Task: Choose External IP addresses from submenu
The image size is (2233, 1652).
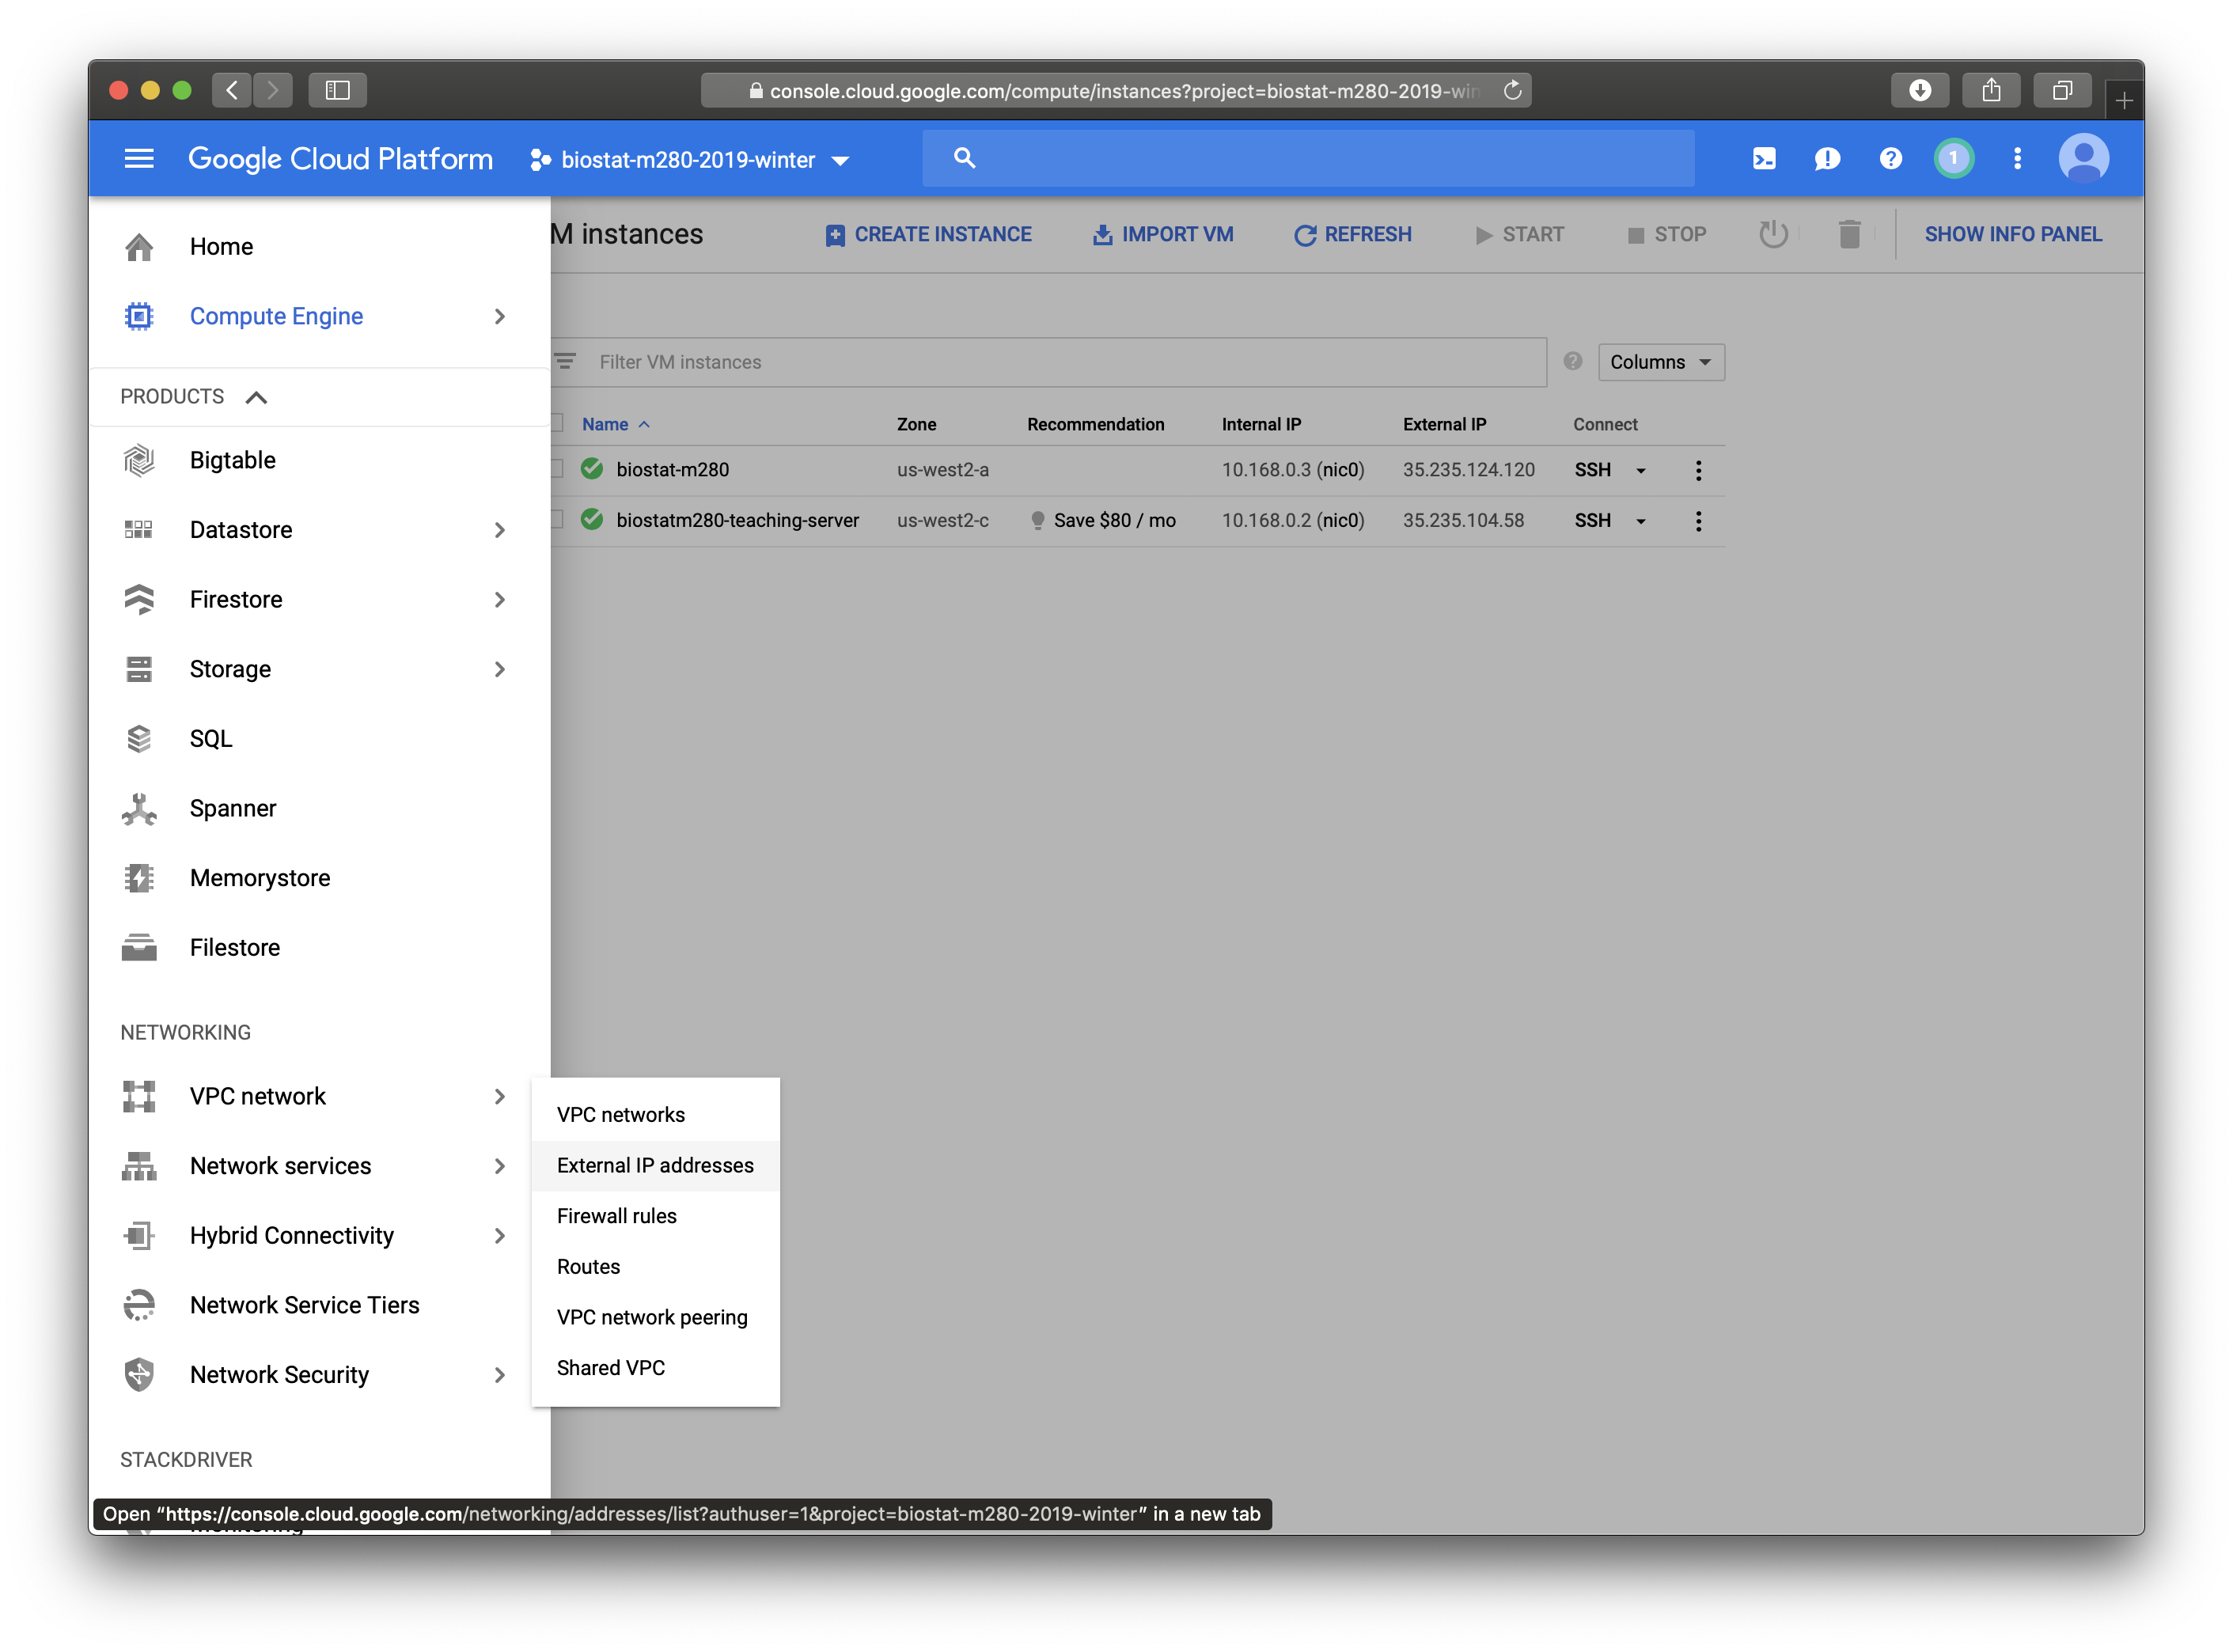Action: coord(655,1165)
